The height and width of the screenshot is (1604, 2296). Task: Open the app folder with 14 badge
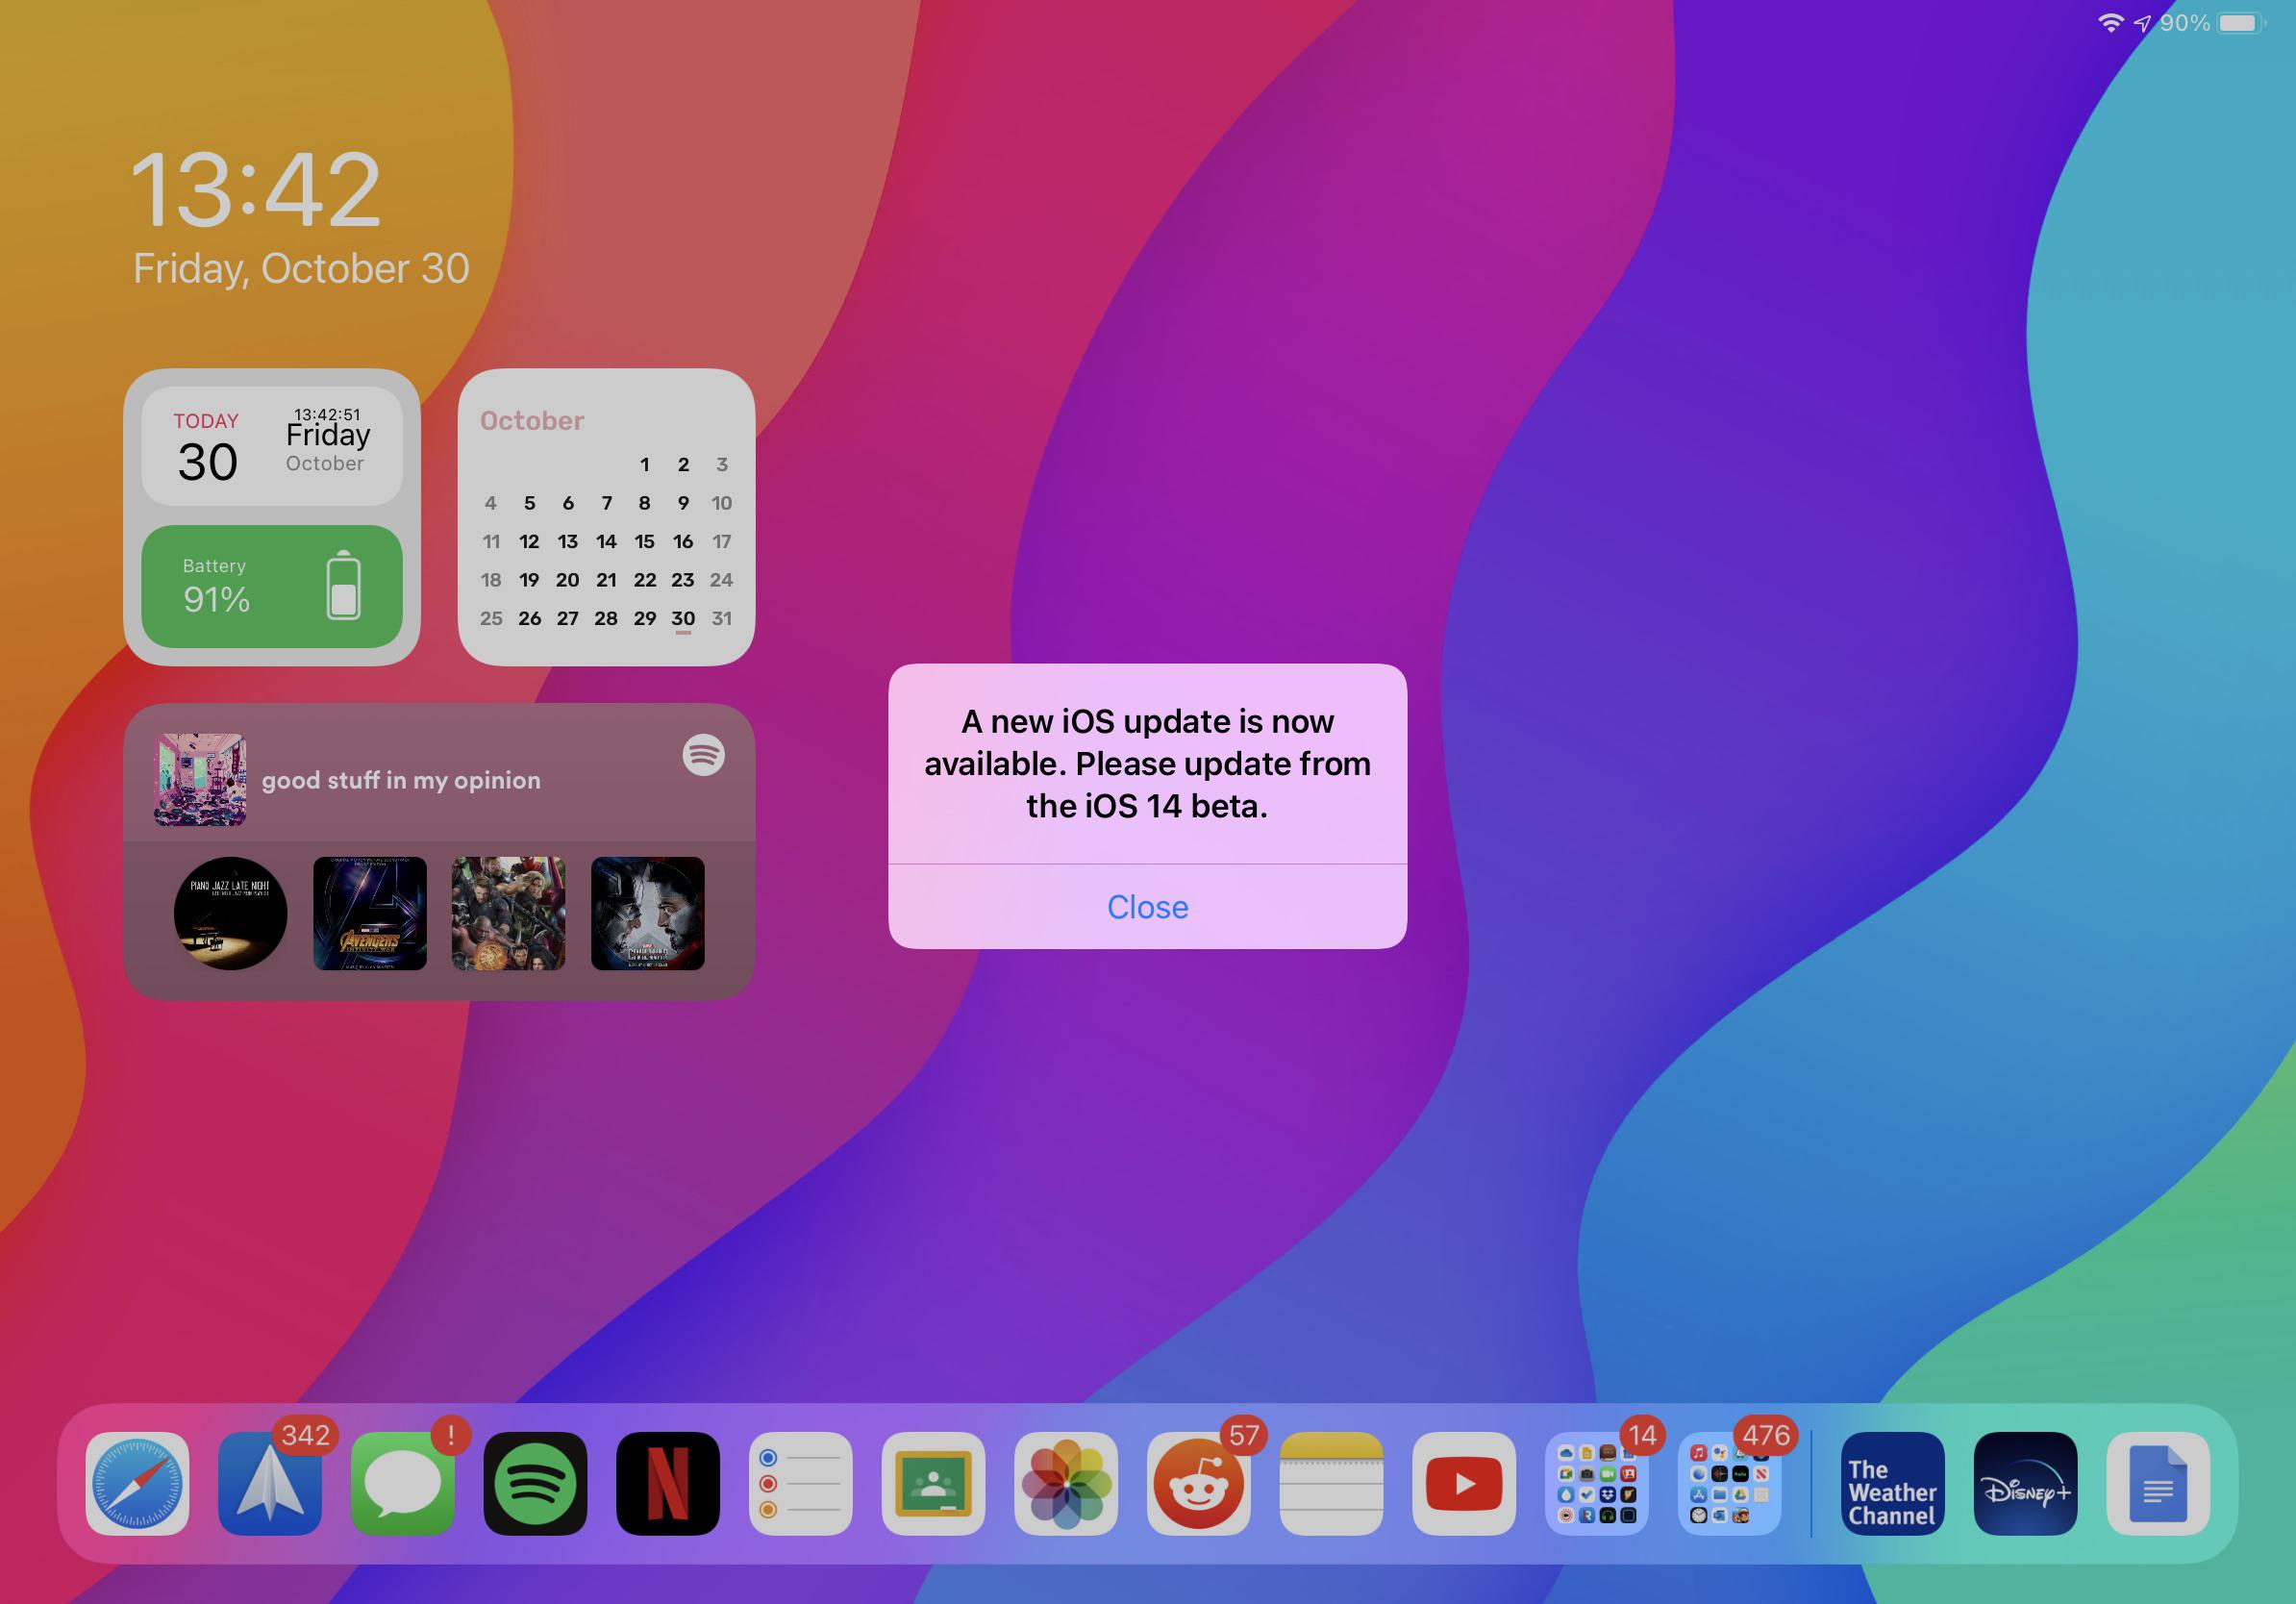pos(1596,1483)
